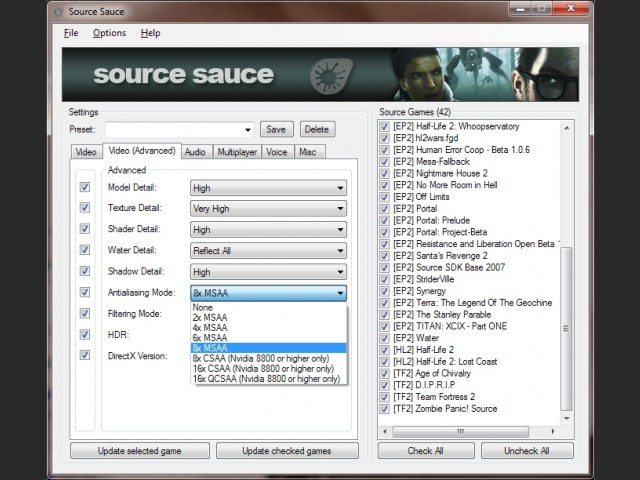This screenshot has height=480, width=640.
Task: Toggle the Shader Detail checkbox
Action: point(85,229)
